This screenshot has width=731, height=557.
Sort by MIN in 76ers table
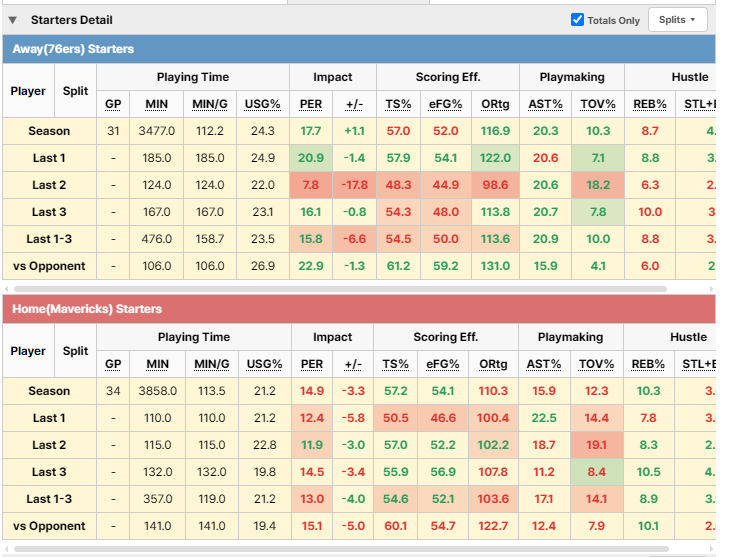157,104
